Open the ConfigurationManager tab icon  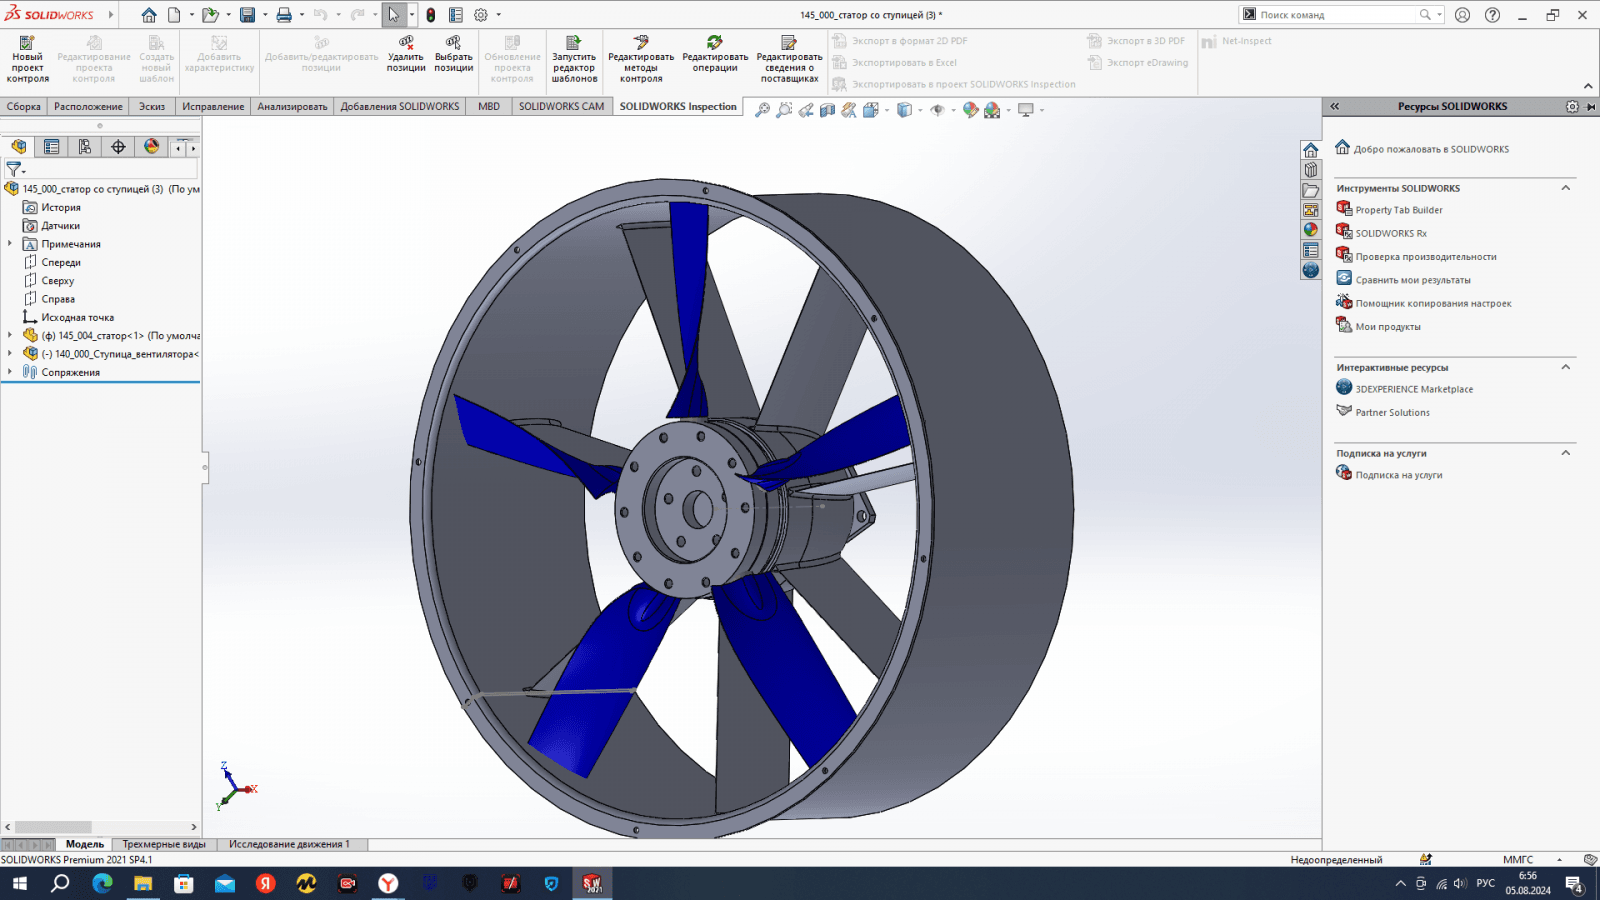(x=85, y=147)
